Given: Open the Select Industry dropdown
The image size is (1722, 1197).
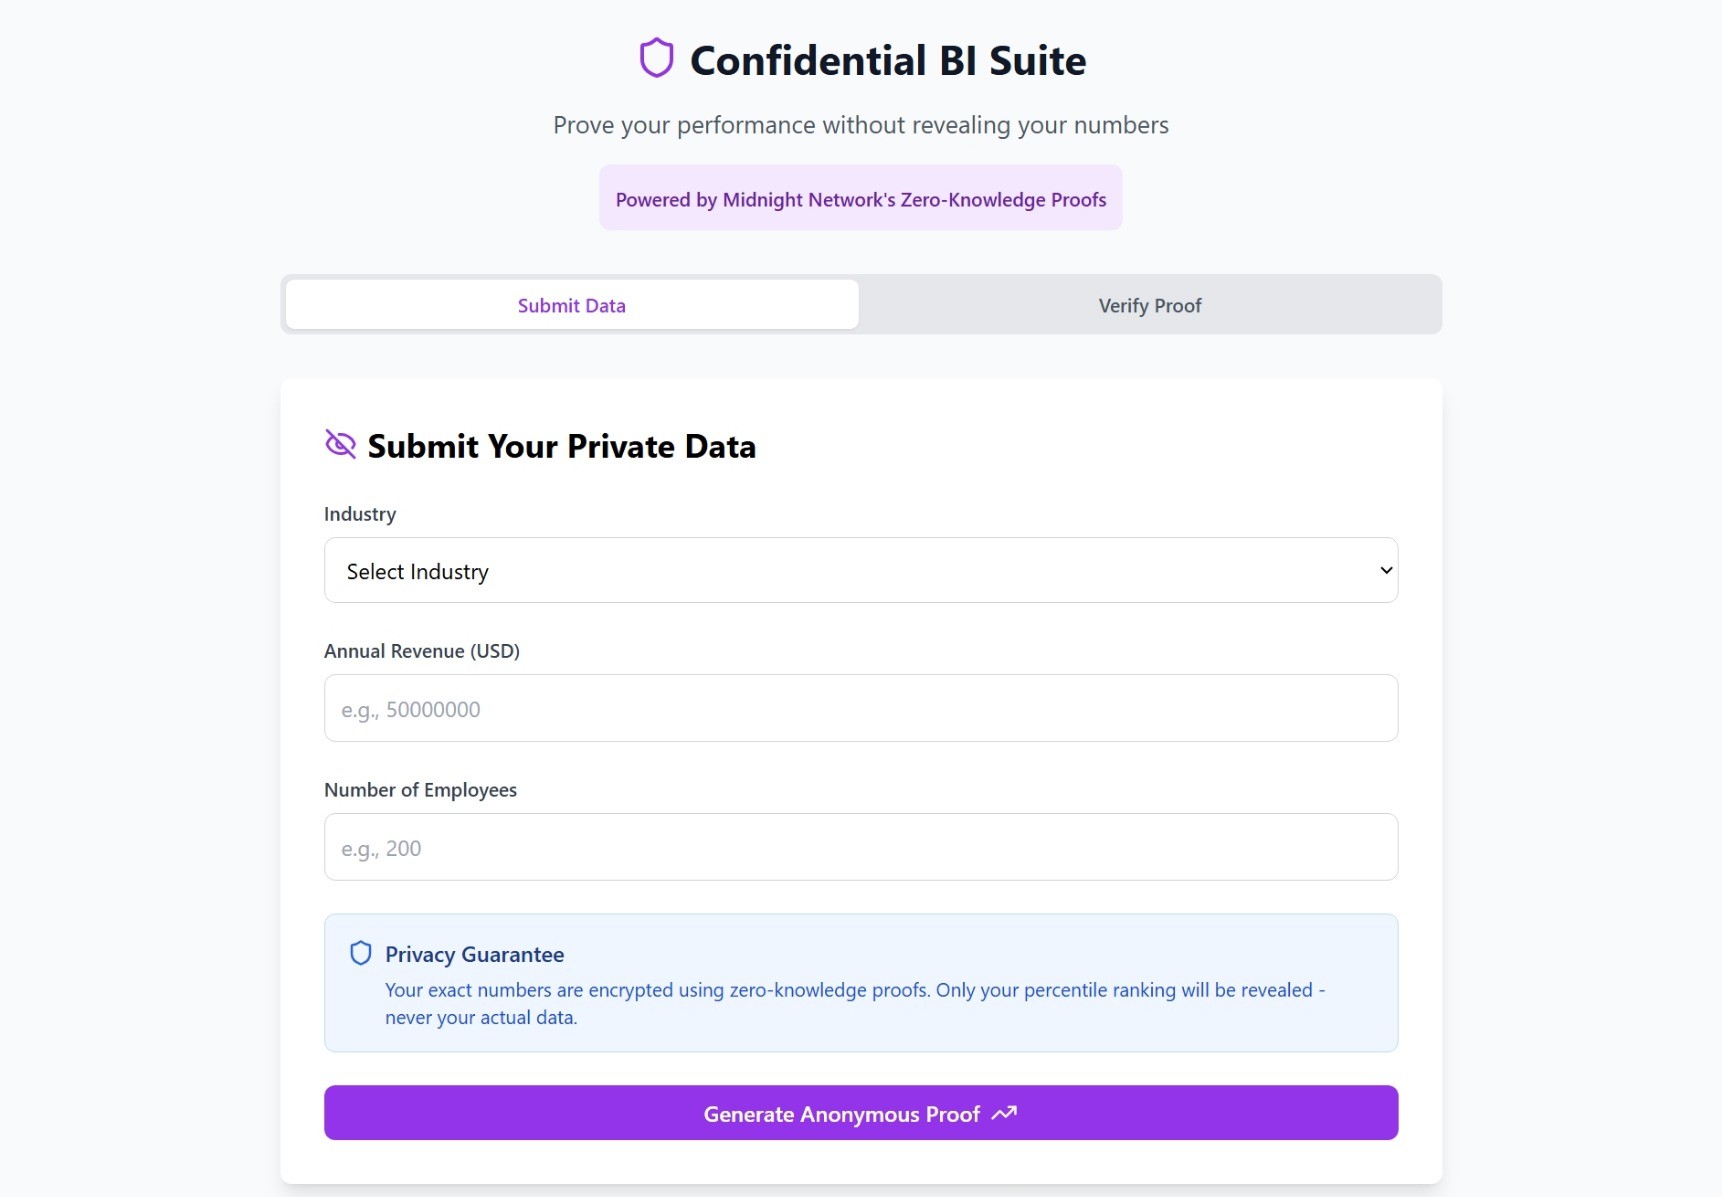Looking at the screenshot, I should click(860, 570).
